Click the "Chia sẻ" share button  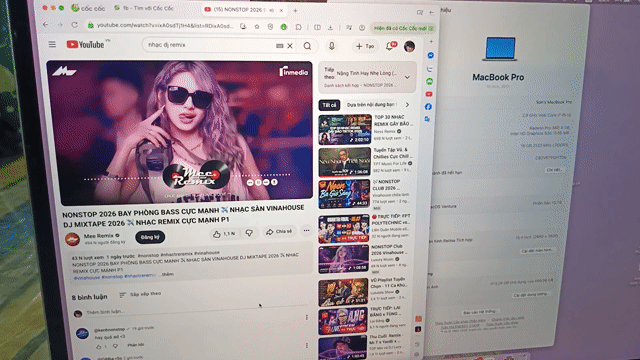tap(279, 231)
